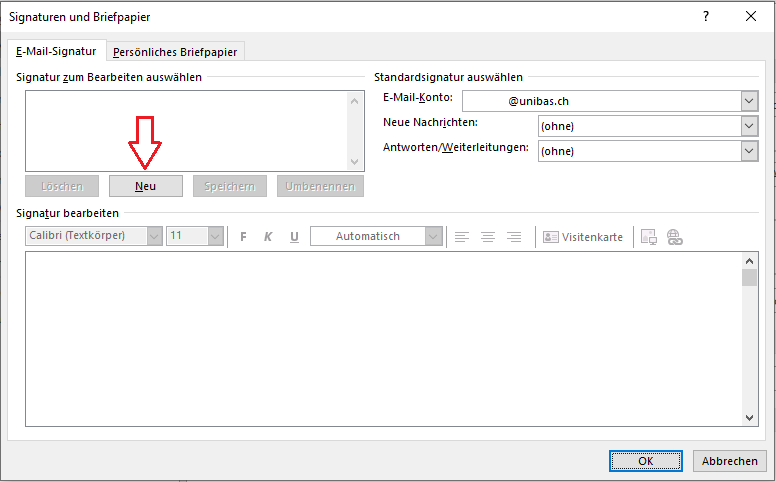This screenshot has width=776, height=482.
Task: Open font name dropdown Calibri (Textkörper)
Action: (x=154, y=237)
